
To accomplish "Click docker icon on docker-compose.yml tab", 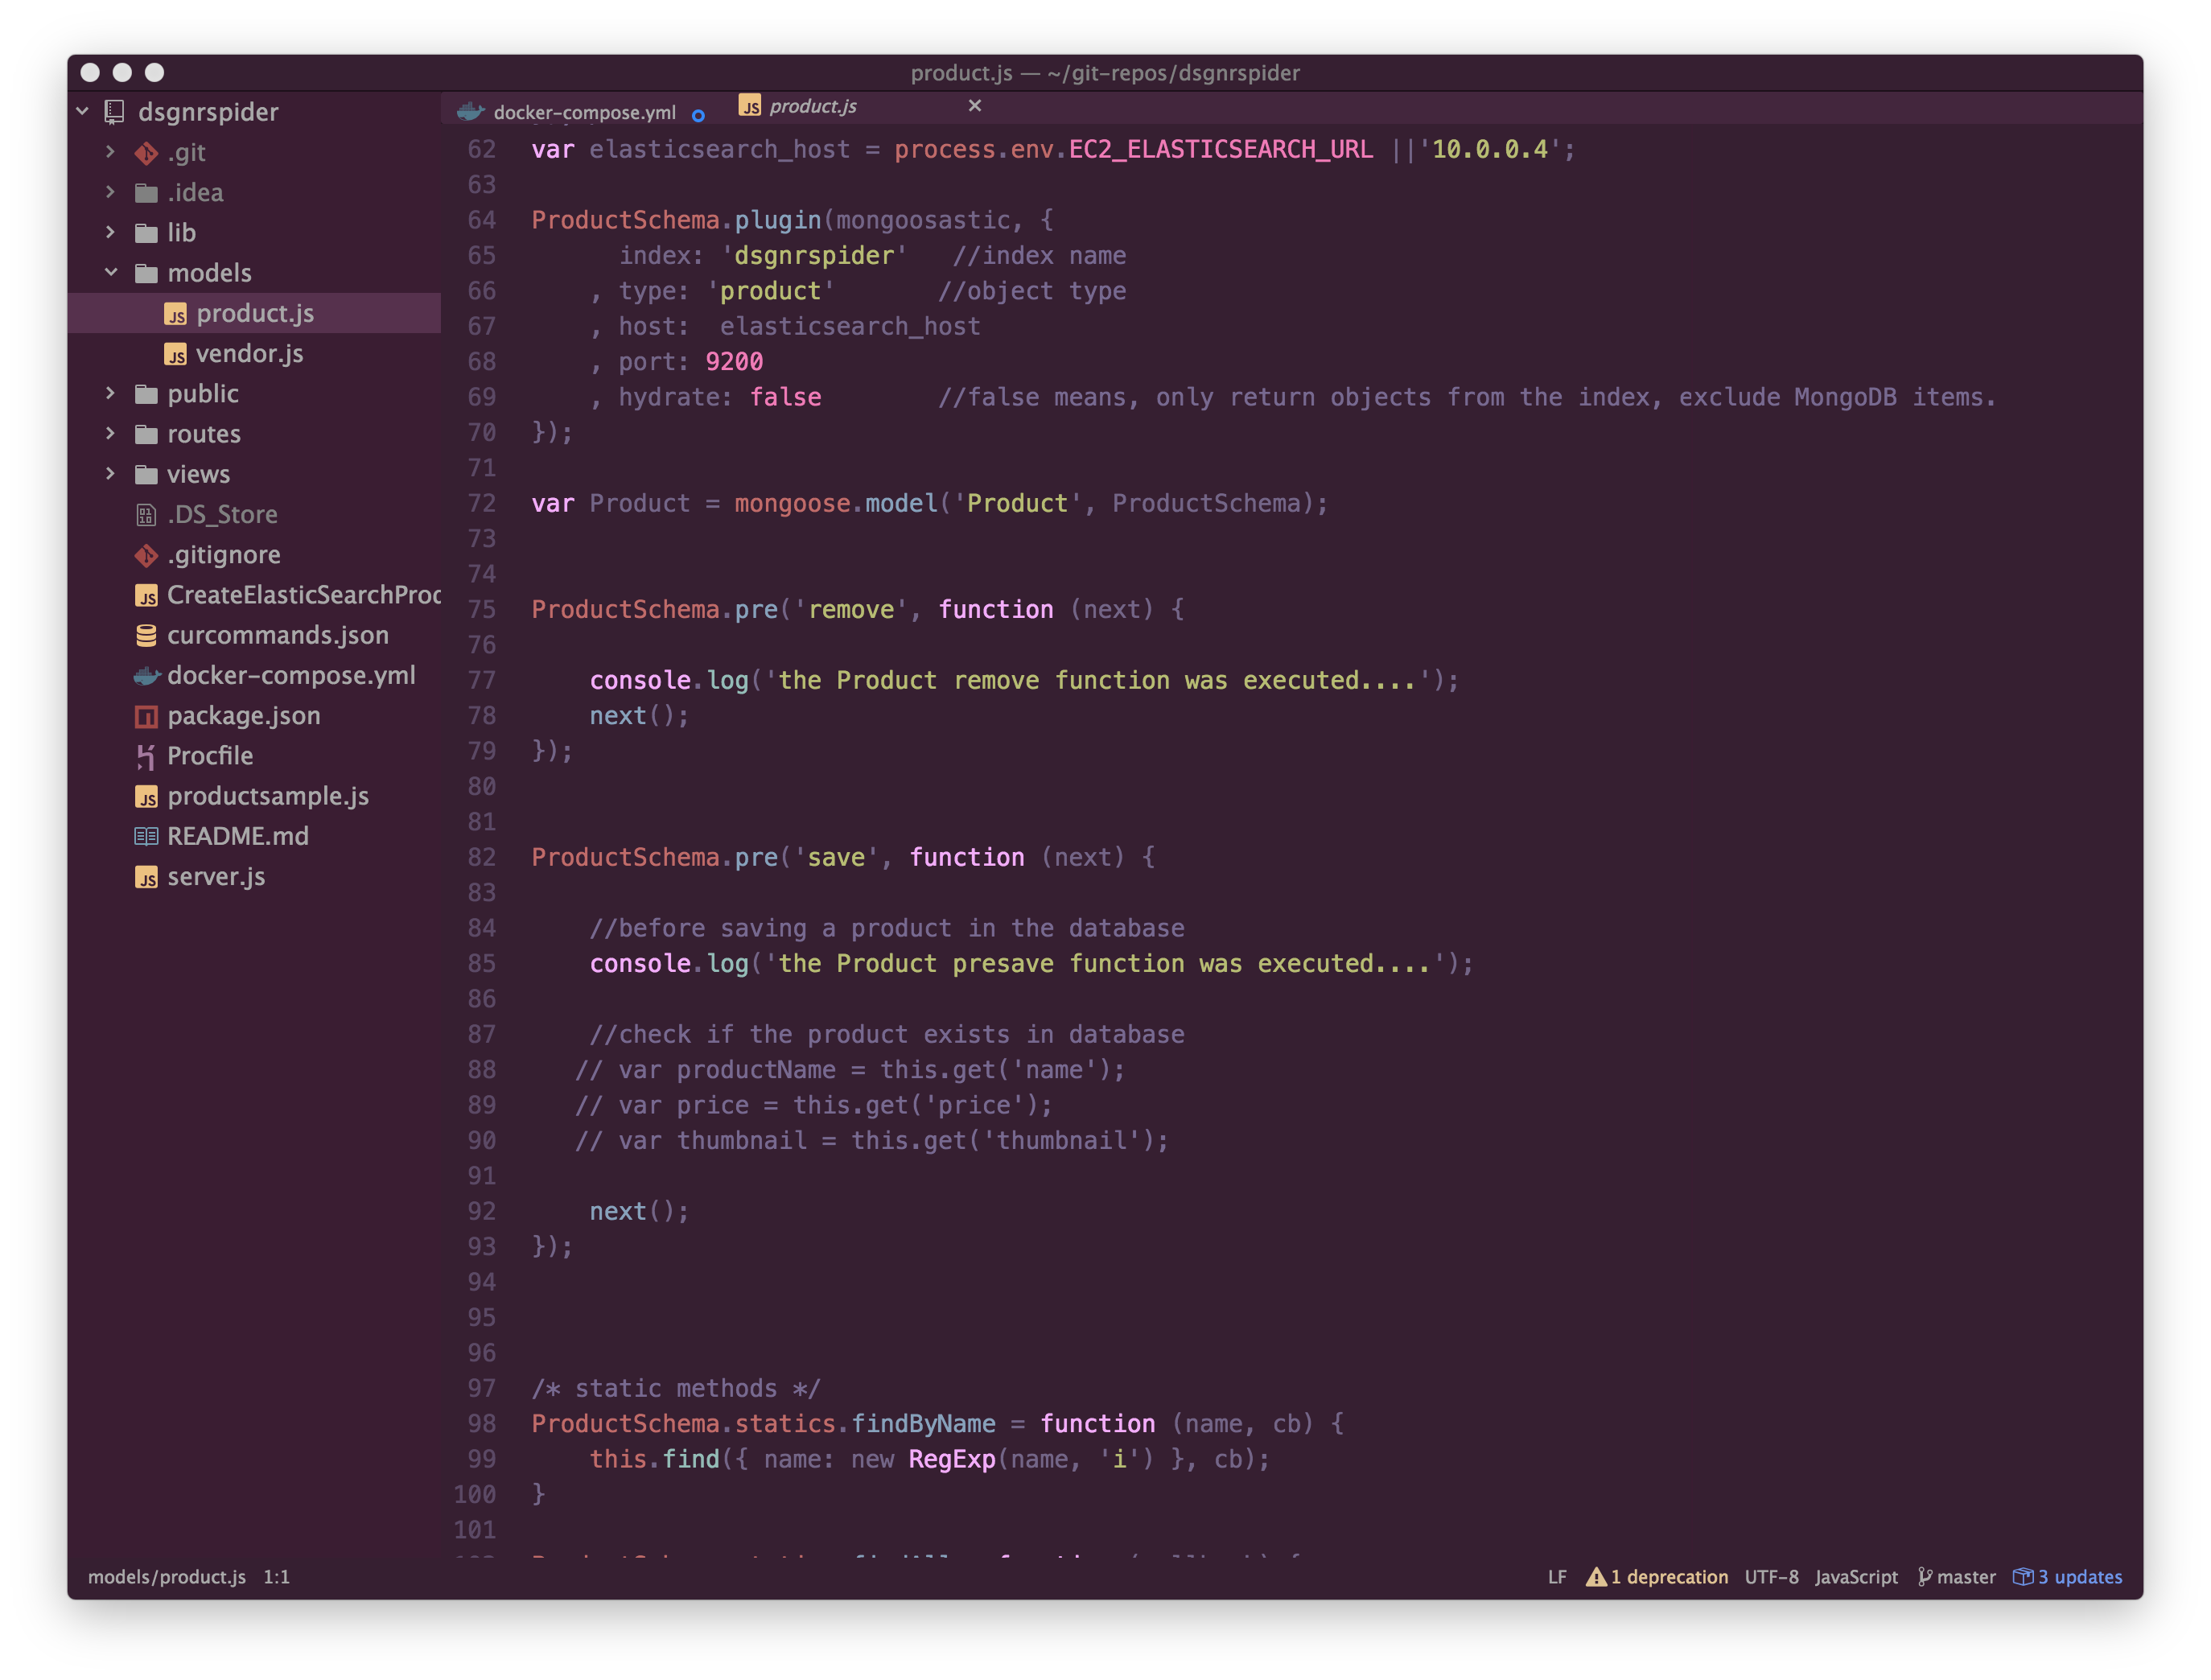I will (470, 111).
